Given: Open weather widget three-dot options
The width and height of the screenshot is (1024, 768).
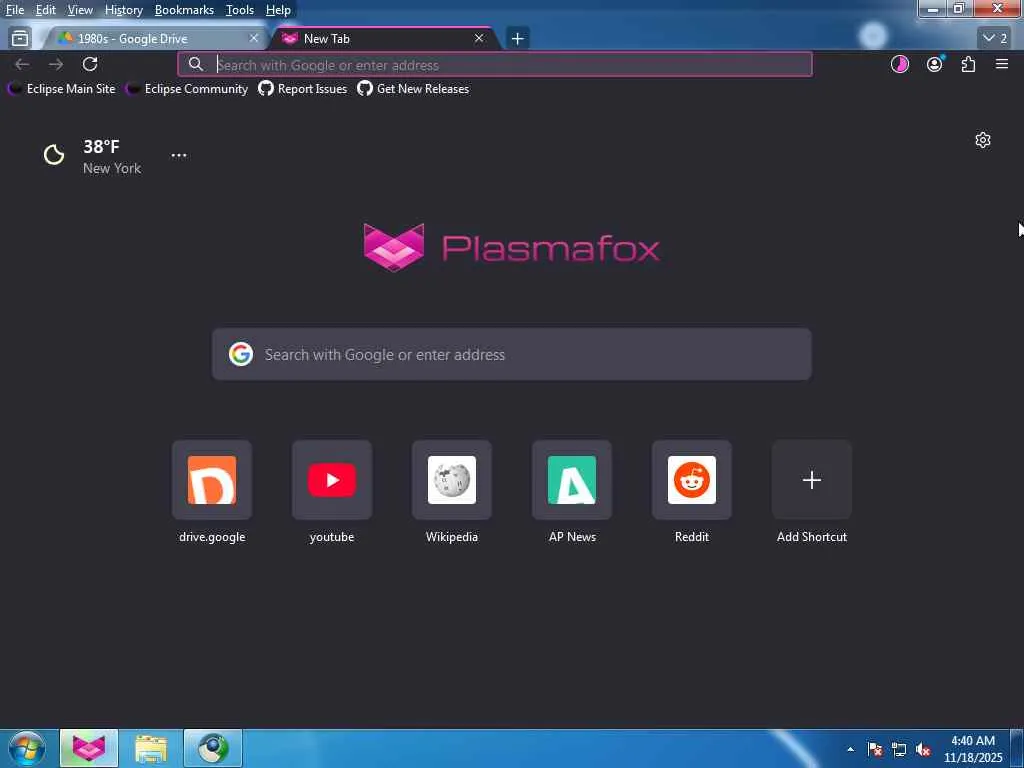Looking at the screenshot, I should coord(178,155).
